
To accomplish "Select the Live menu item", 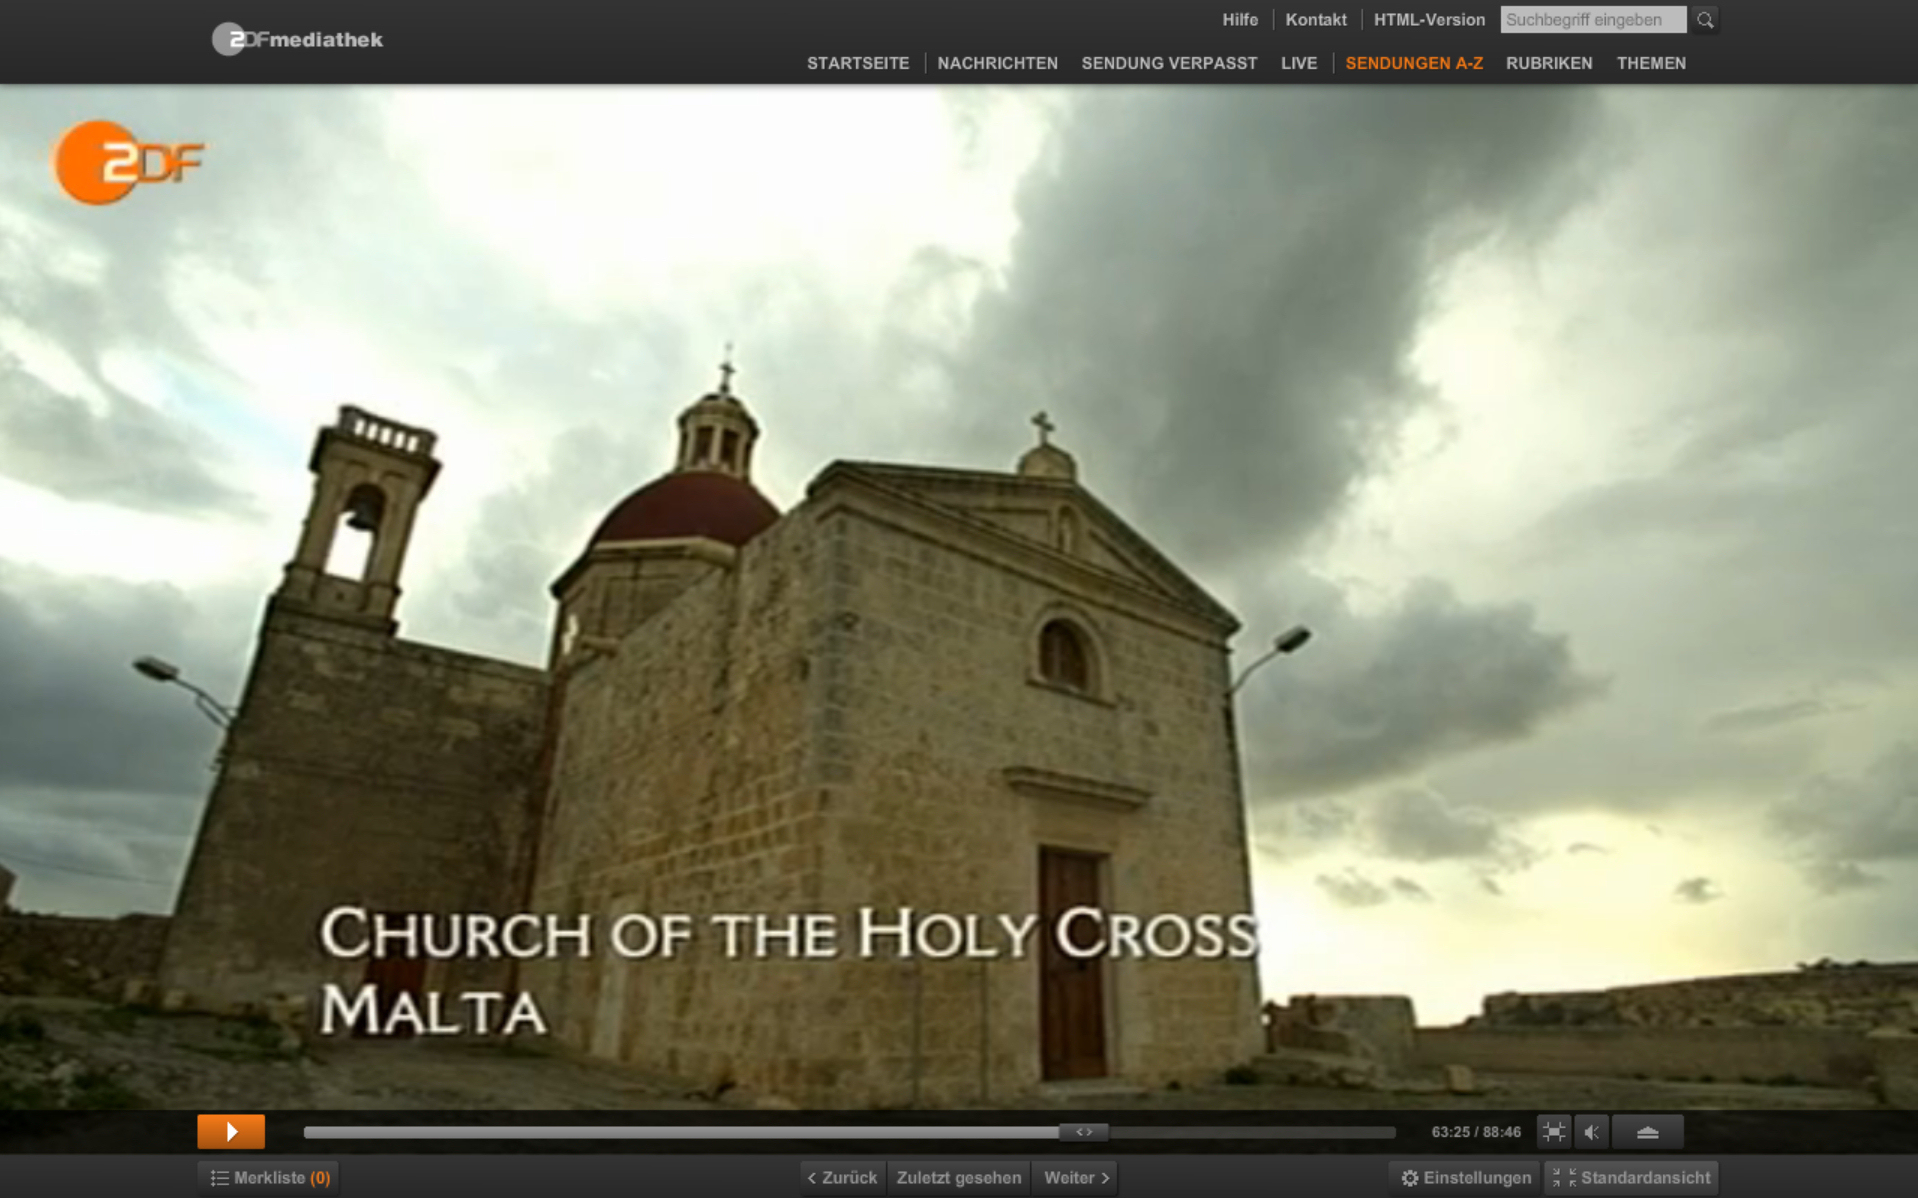I will tap(1298, 63).
